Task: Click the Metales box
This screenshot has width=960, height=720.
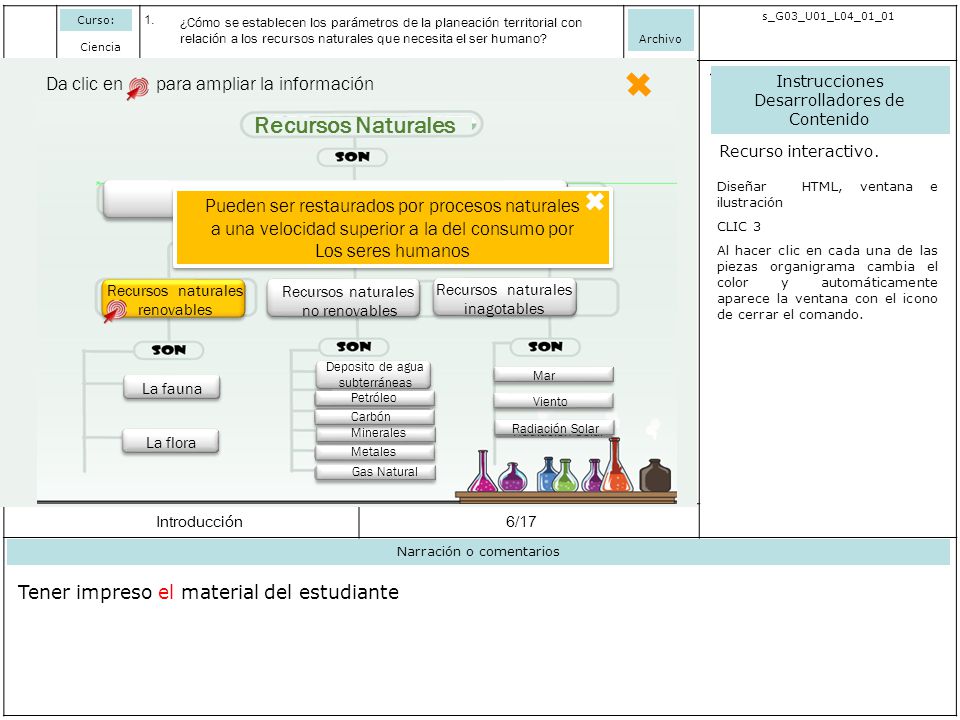Action: tap(375, 452)
